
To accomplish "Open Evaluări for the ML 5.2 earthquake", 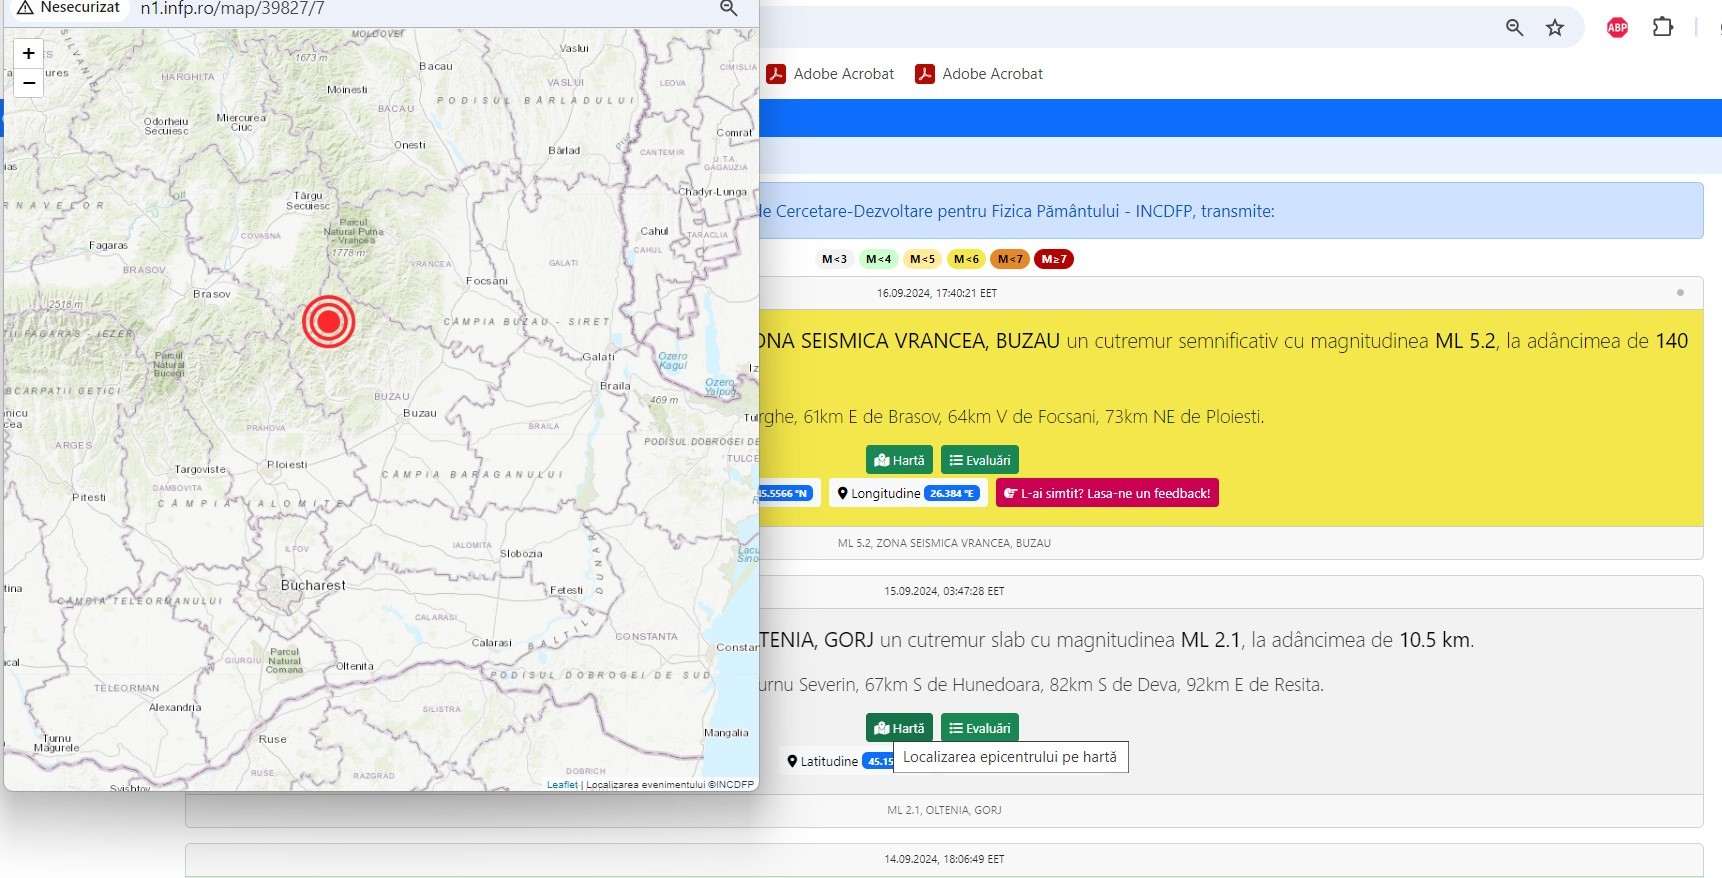I will pos(979,460).
